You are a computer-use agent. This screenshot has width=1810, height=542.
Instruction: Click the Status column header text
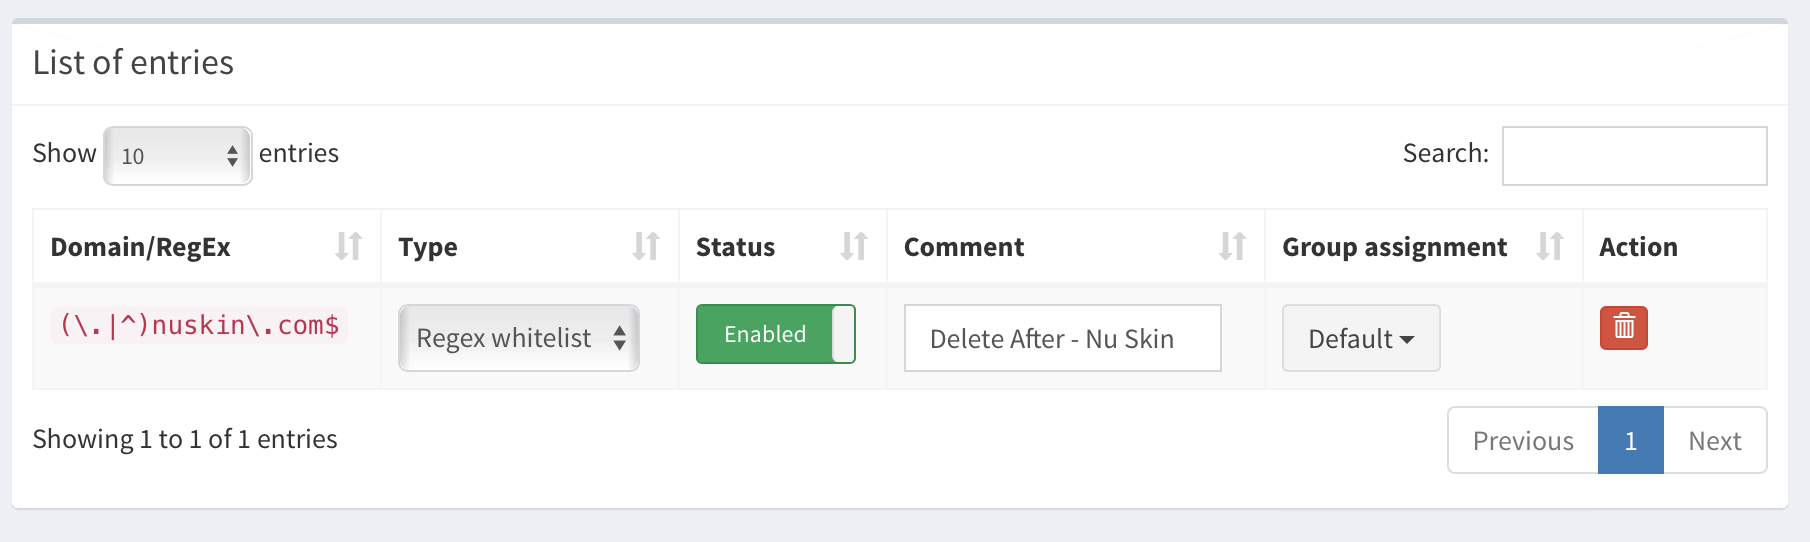click(735, 247)
